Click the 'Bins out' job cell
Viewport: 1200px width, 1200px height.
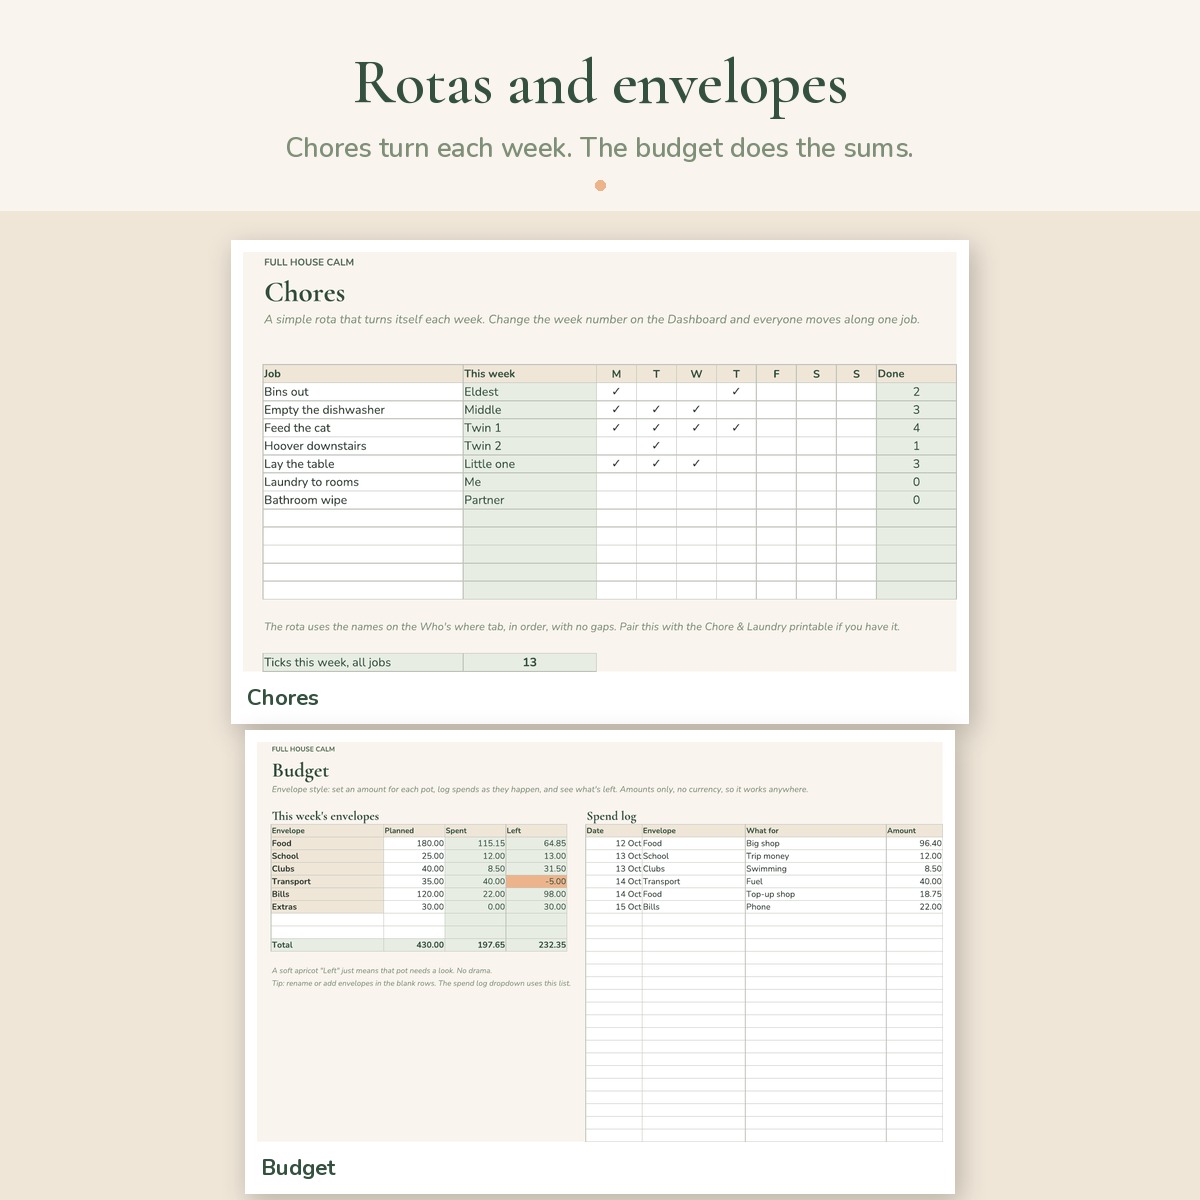[x=363, y=392]
